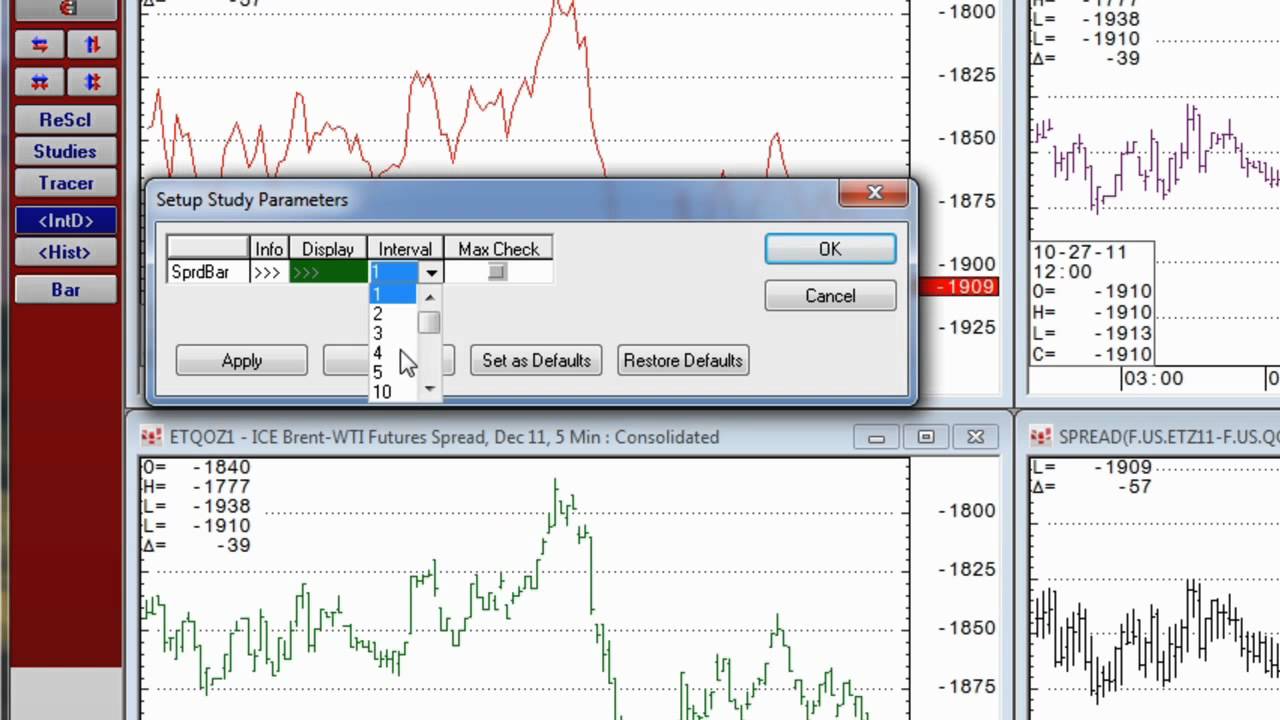Activate the Tracer sidebar button
1280x720 pixels.
66,184
